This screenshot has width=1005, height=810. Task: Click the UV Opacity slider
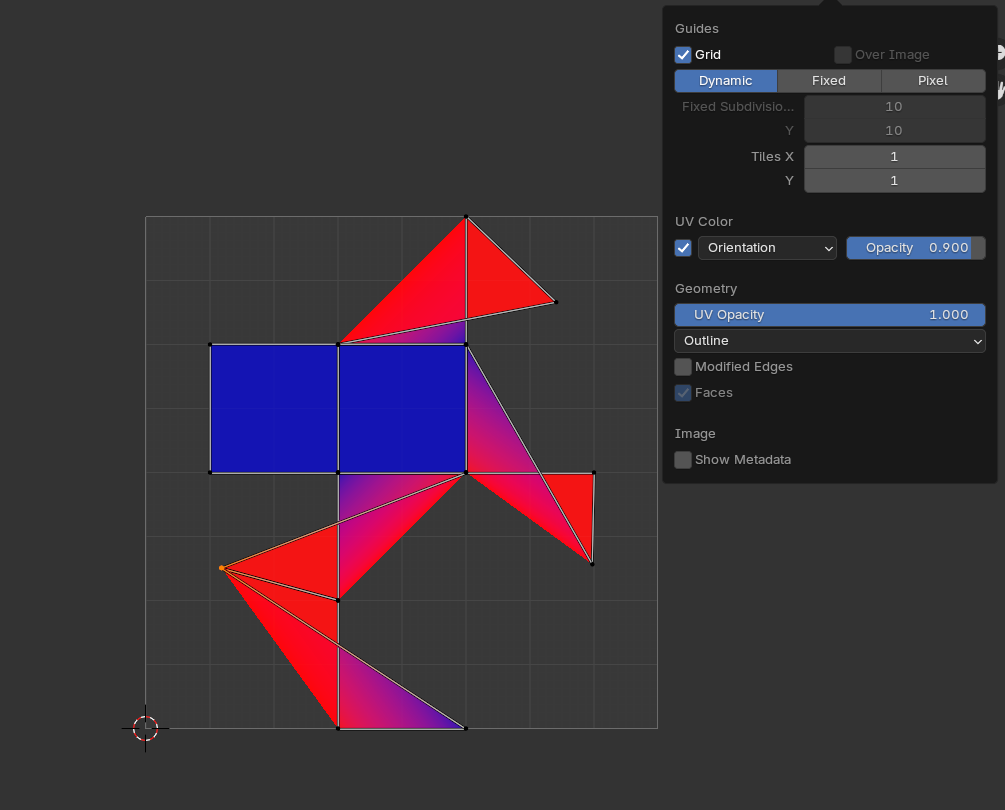pyautogui.click(x=829, y=315)
